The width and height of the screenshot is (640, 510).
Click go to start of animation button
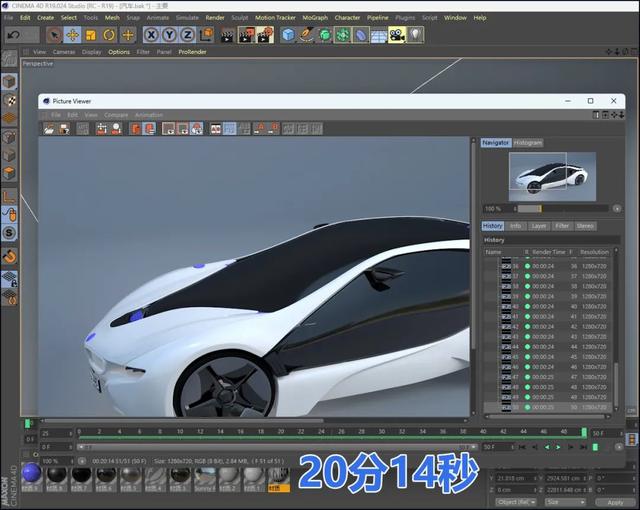(x=522, y=447)
